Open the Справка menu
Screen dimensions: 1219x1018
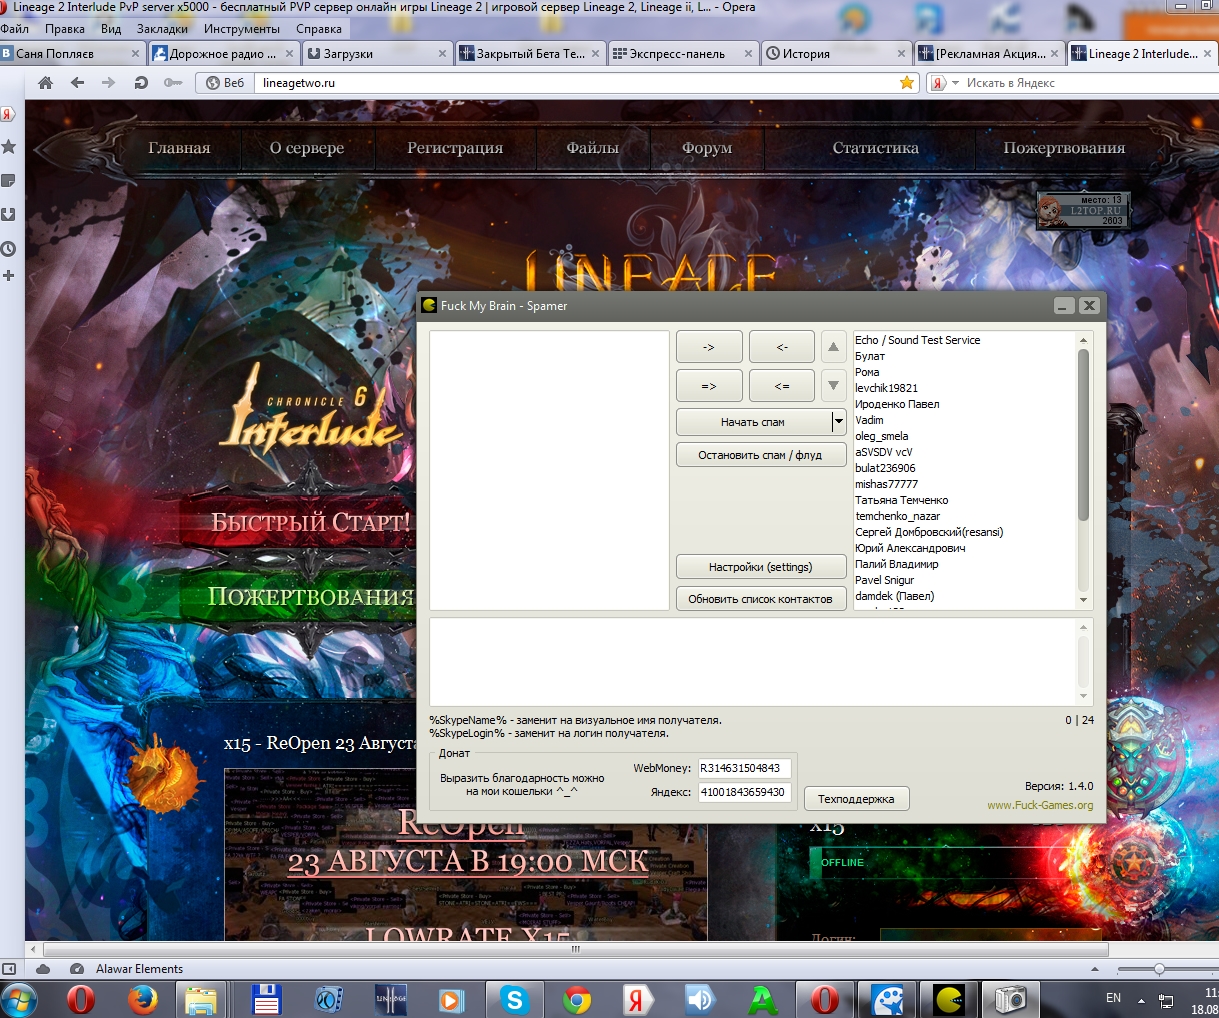[319, 29]
